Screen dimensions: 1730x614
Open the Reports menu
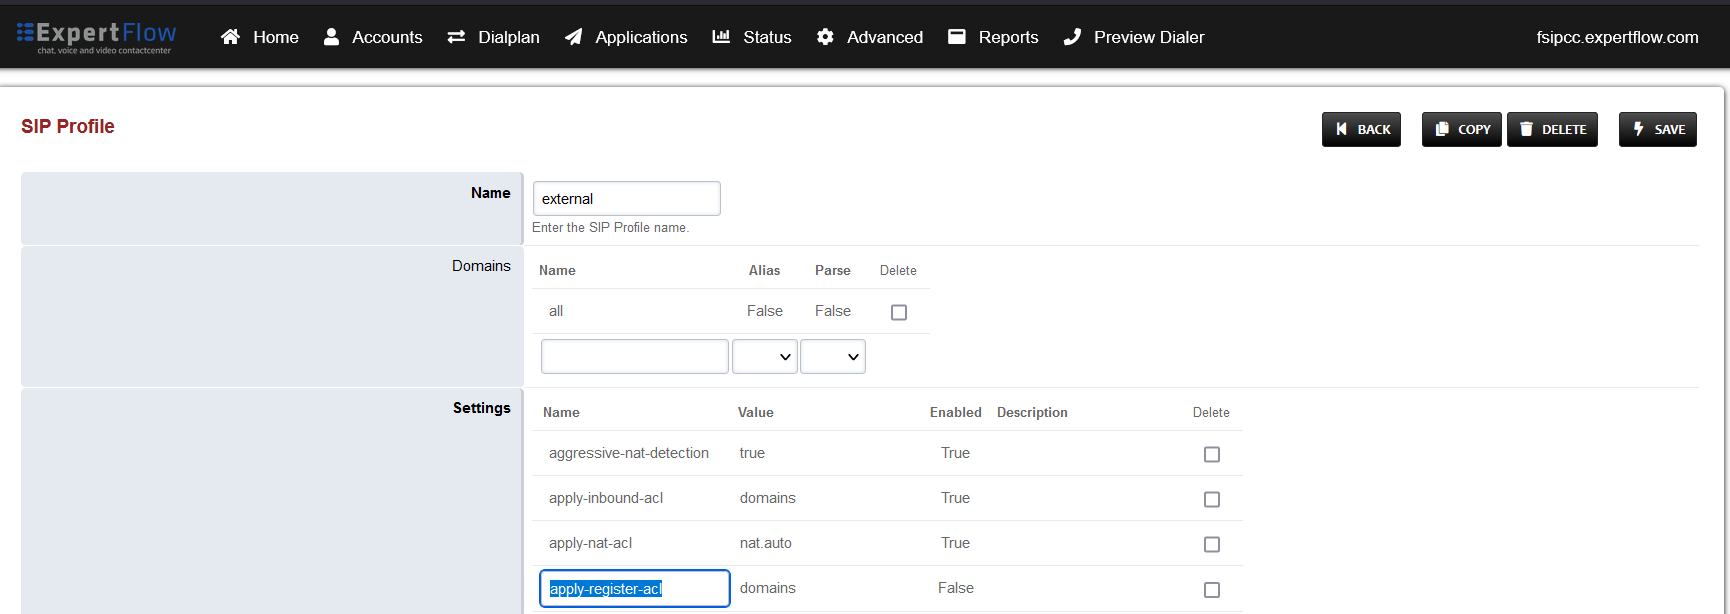point(1008,37)
